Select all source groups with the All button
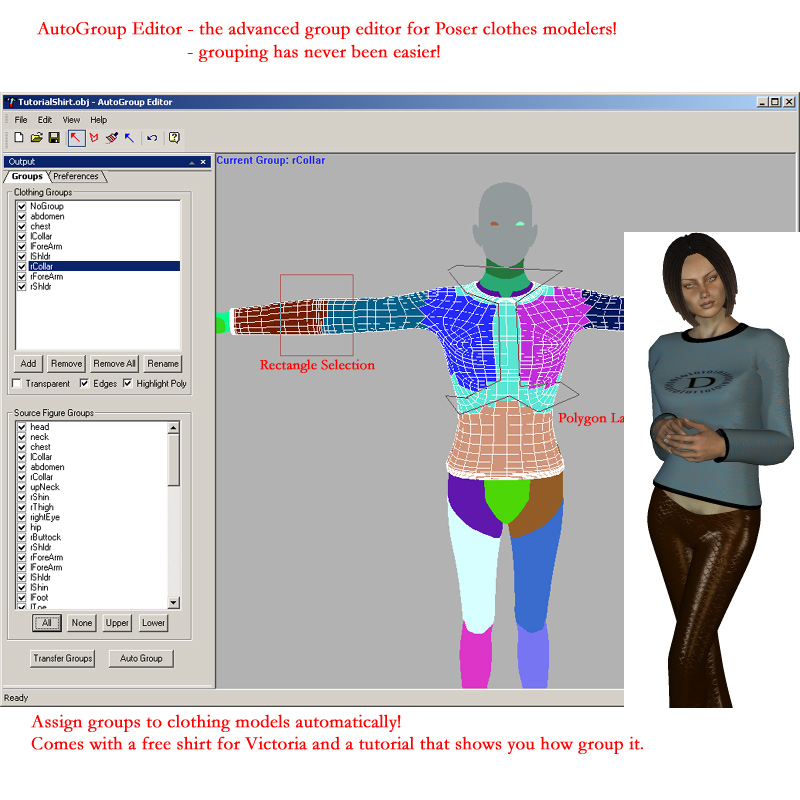 pyautogui.click(x=46, y=623)
